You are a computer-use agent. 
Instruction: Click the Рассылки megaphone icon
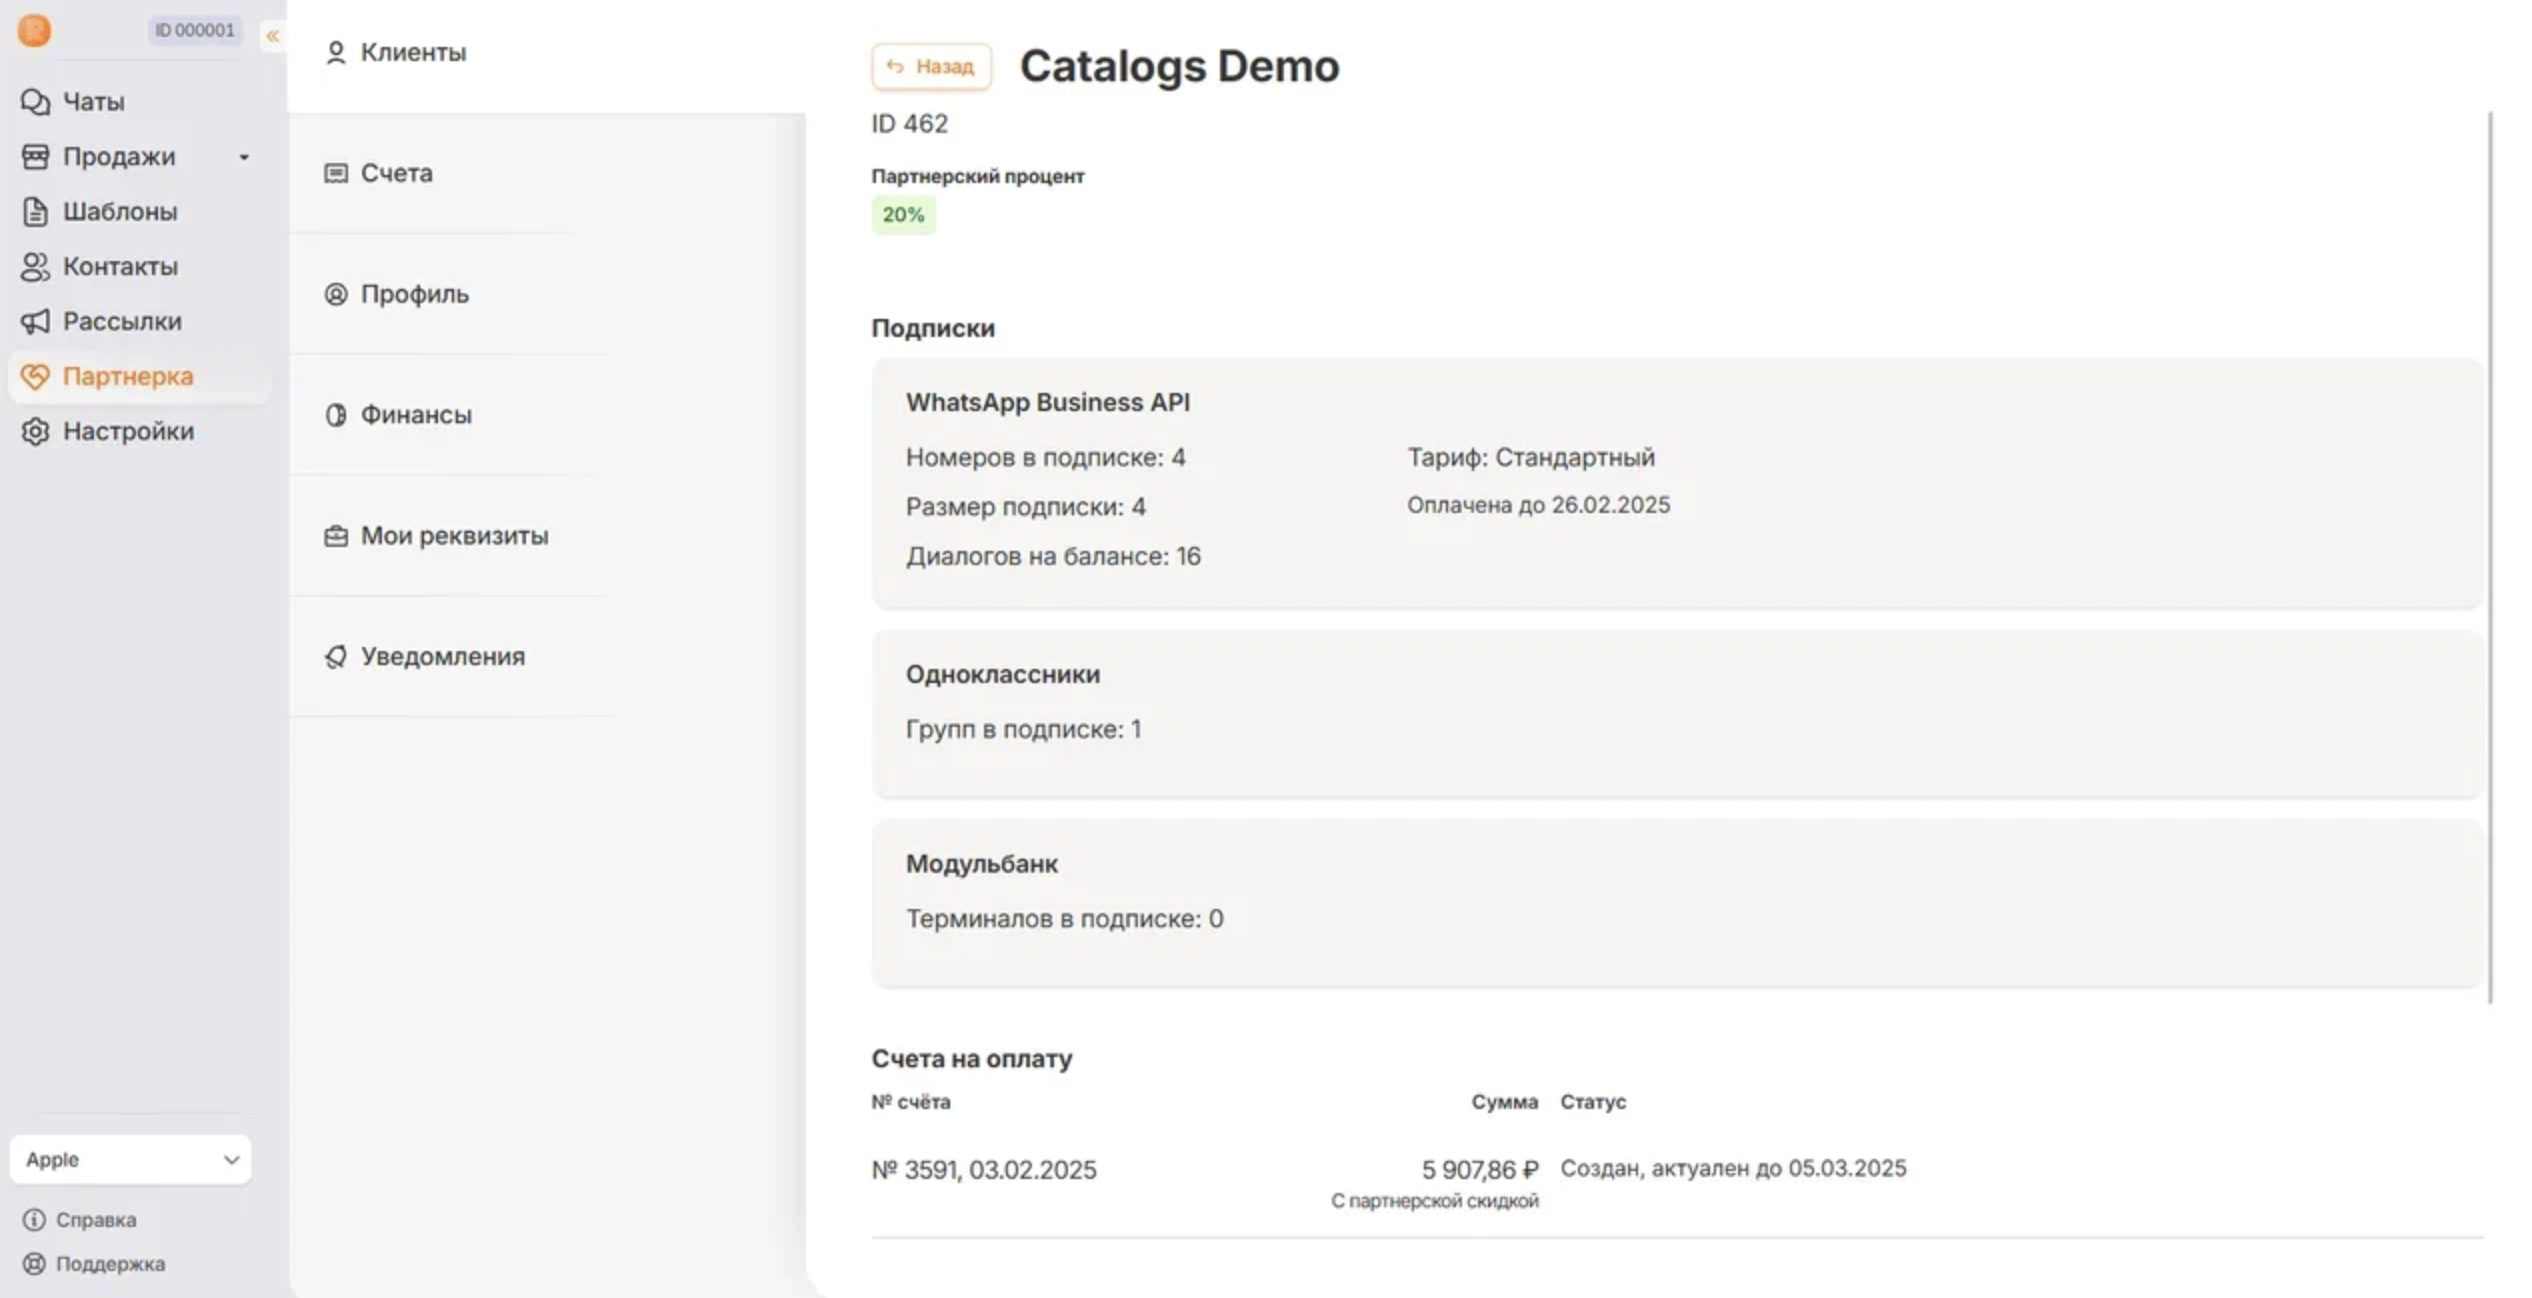pos(35,322)
